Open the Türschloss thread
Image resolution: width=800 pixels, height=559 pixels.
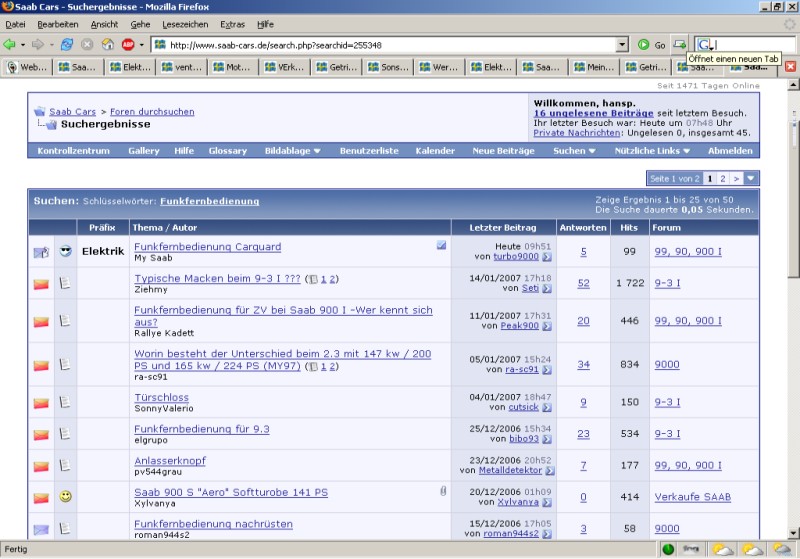click(x=161, y=397)
